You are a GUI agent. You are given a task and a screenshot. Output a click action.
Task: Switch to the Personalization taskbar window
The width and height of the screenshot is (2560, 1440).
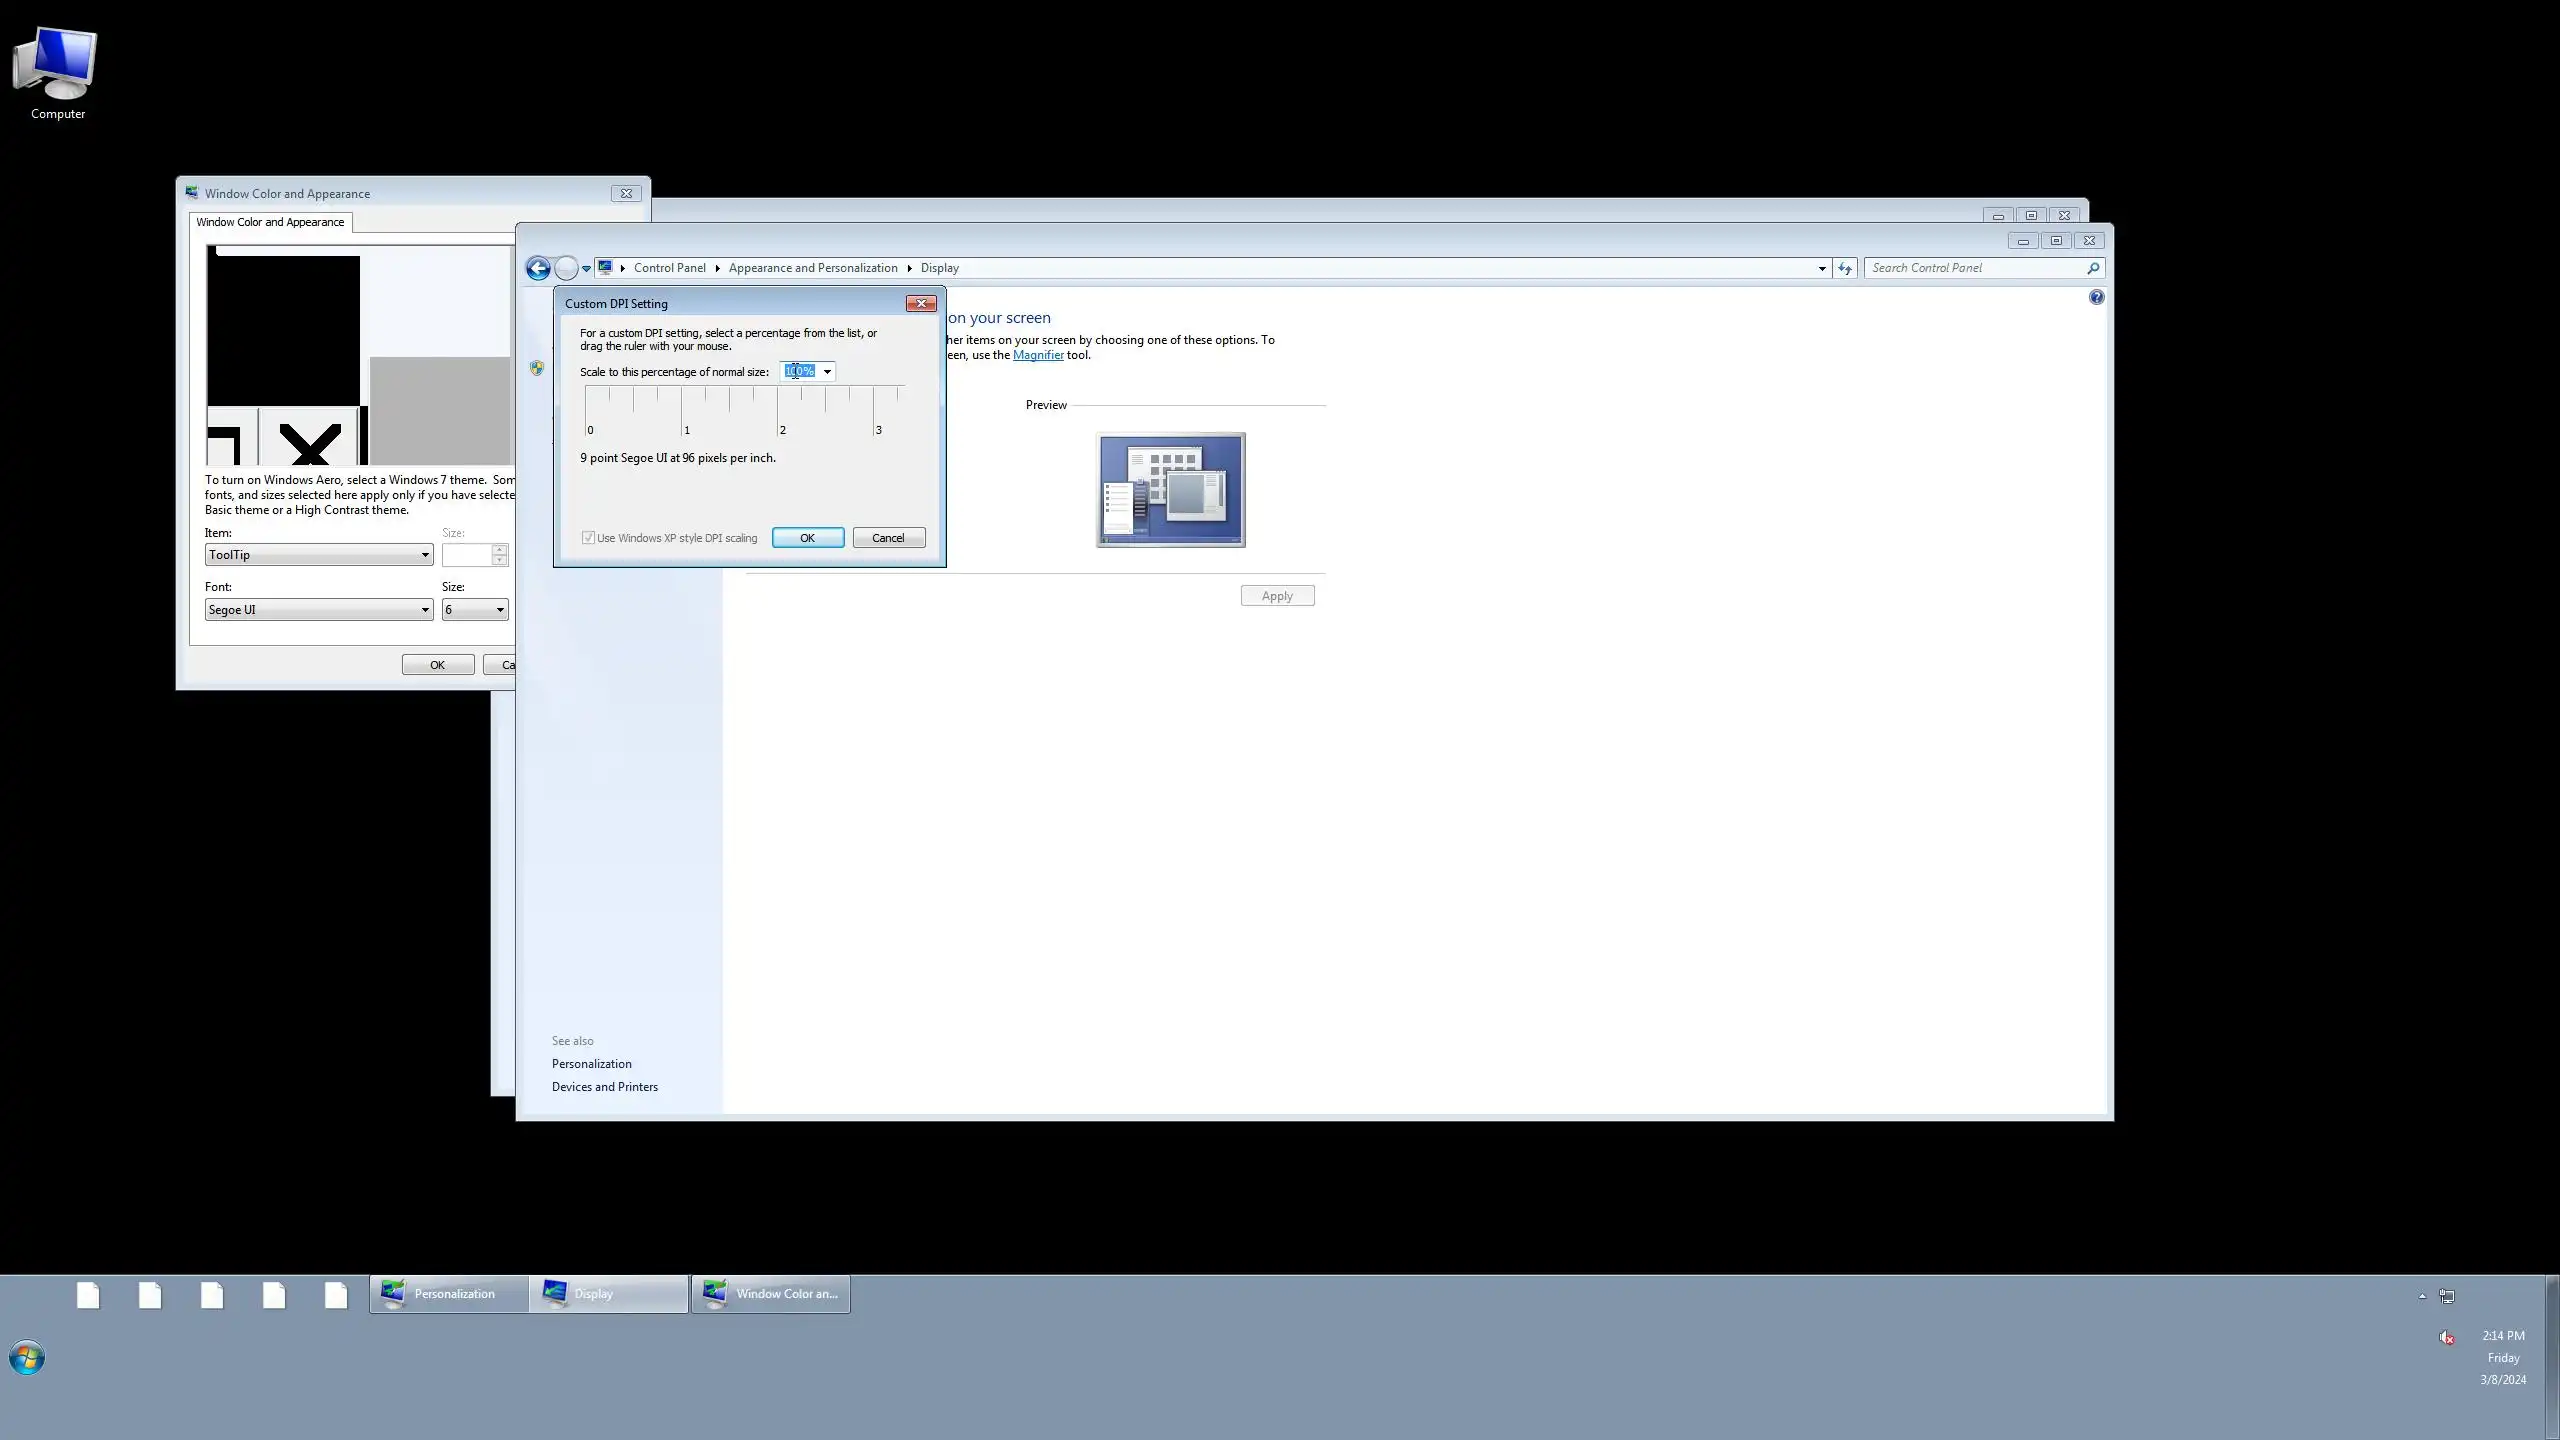(x=448, y=1294)
